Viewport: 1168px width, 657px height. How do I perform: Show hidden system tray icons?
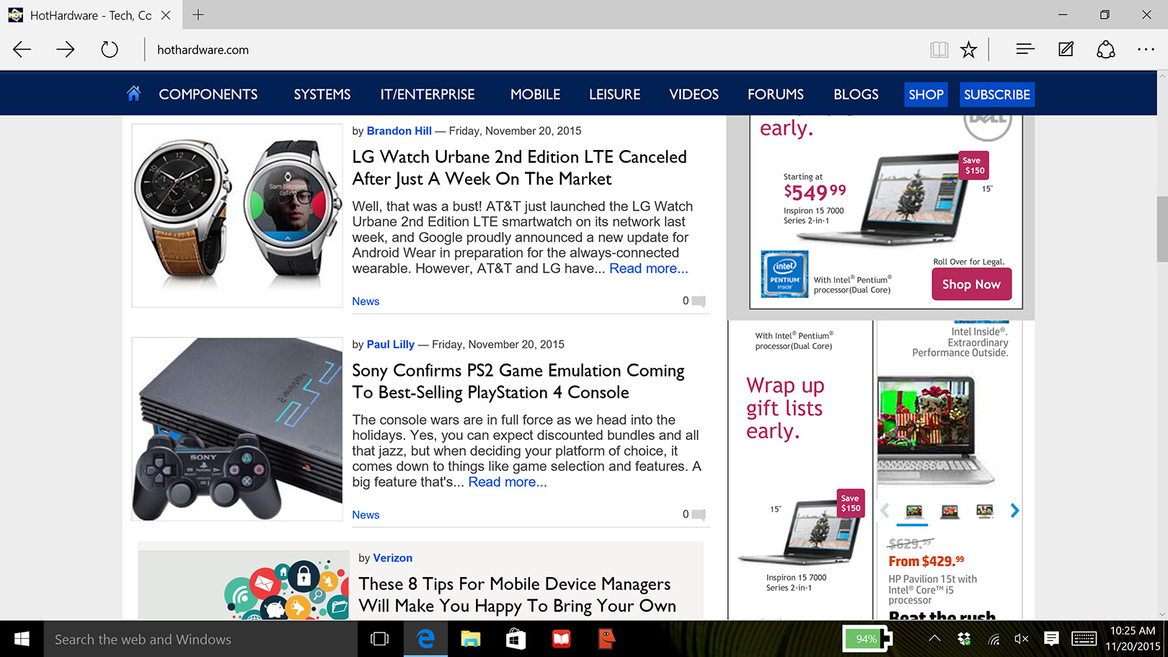[x=934, y=639]
